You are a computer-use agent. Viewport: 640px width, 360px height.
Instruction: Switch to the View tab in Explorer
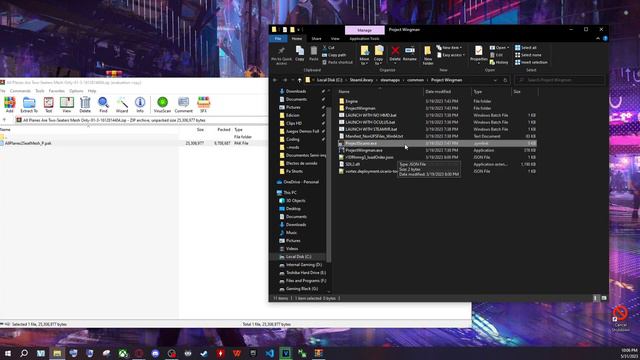(x=335, y=38)
